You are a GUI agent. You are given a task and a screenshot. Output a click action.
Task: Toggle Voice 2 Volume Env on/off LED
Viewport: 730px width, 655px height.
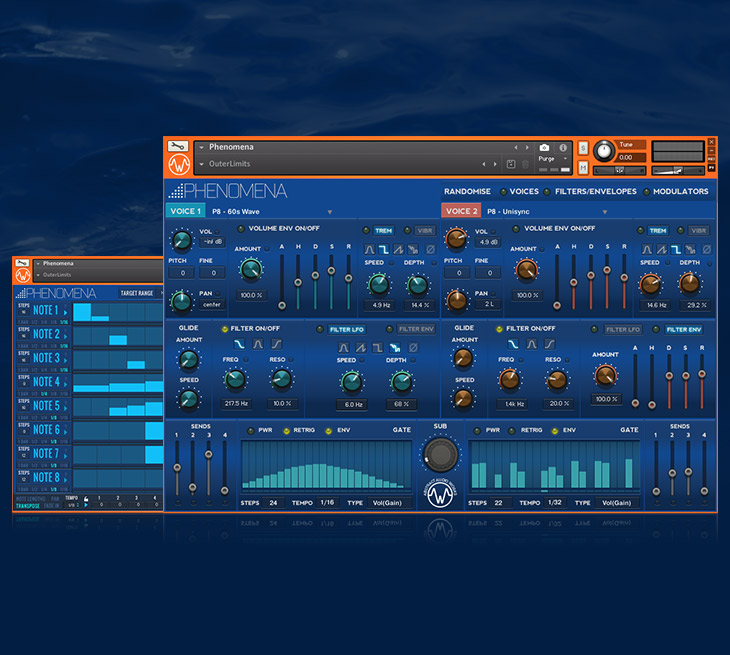point(516,229)
